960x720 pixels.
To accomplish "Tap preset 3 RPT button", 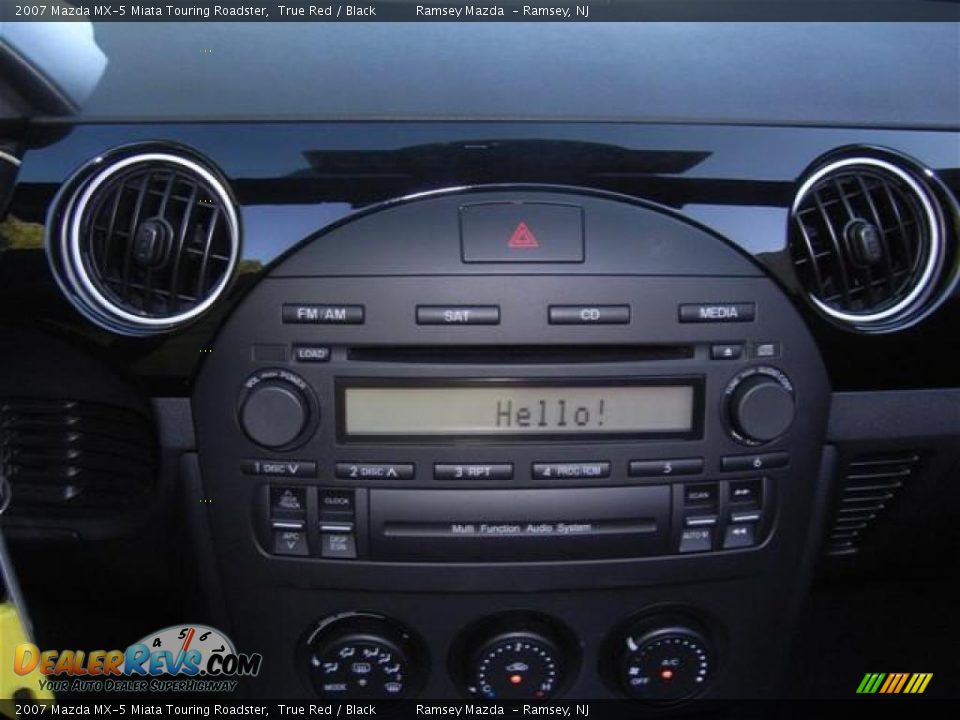I will (473, 471).
